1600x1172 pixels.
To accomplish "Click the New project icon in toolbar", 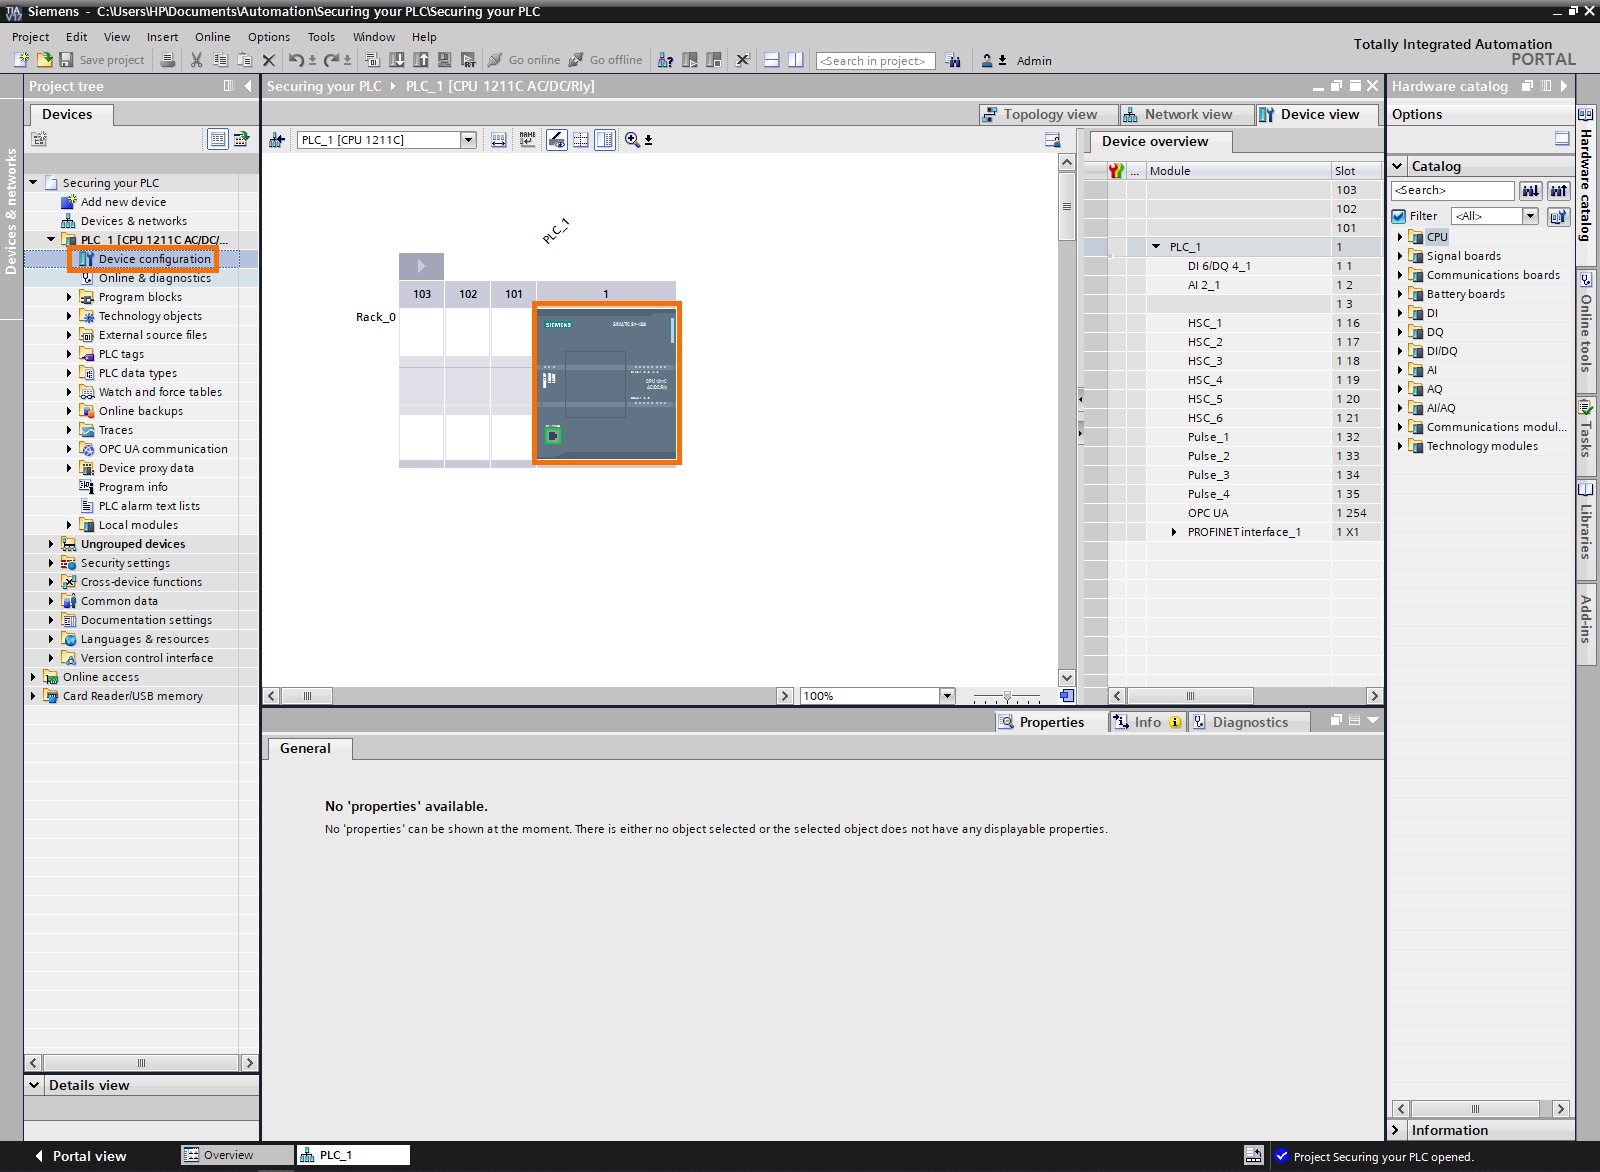I will [x=22, y=60].
